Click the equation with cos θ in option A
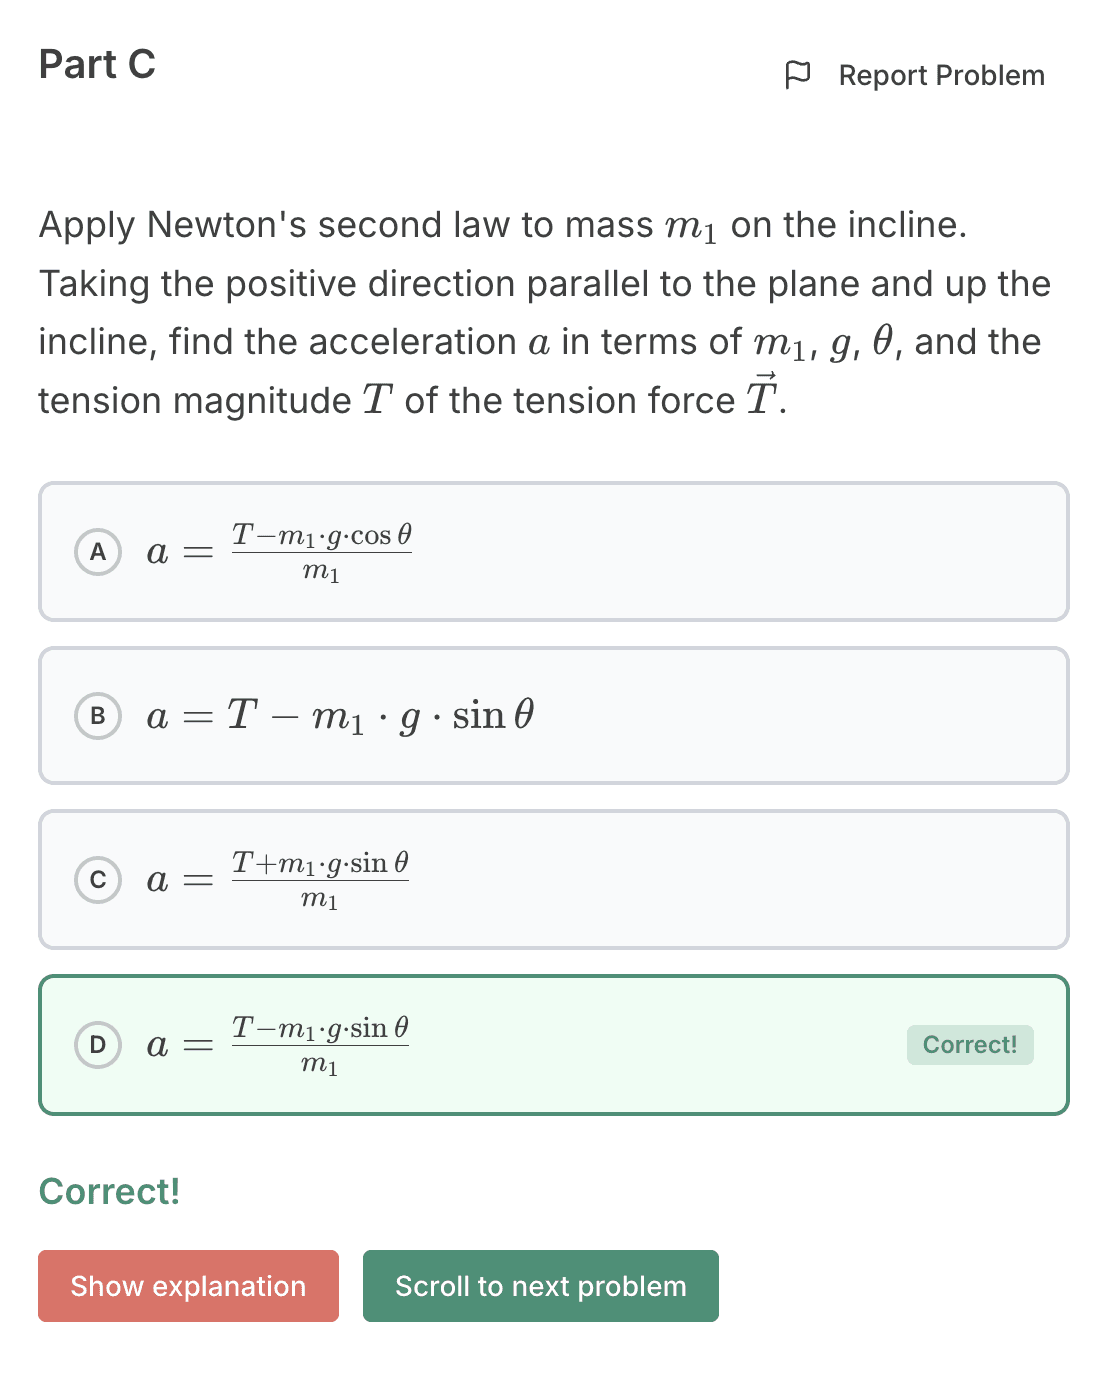1102x1378 pixels. click(280, 551)
